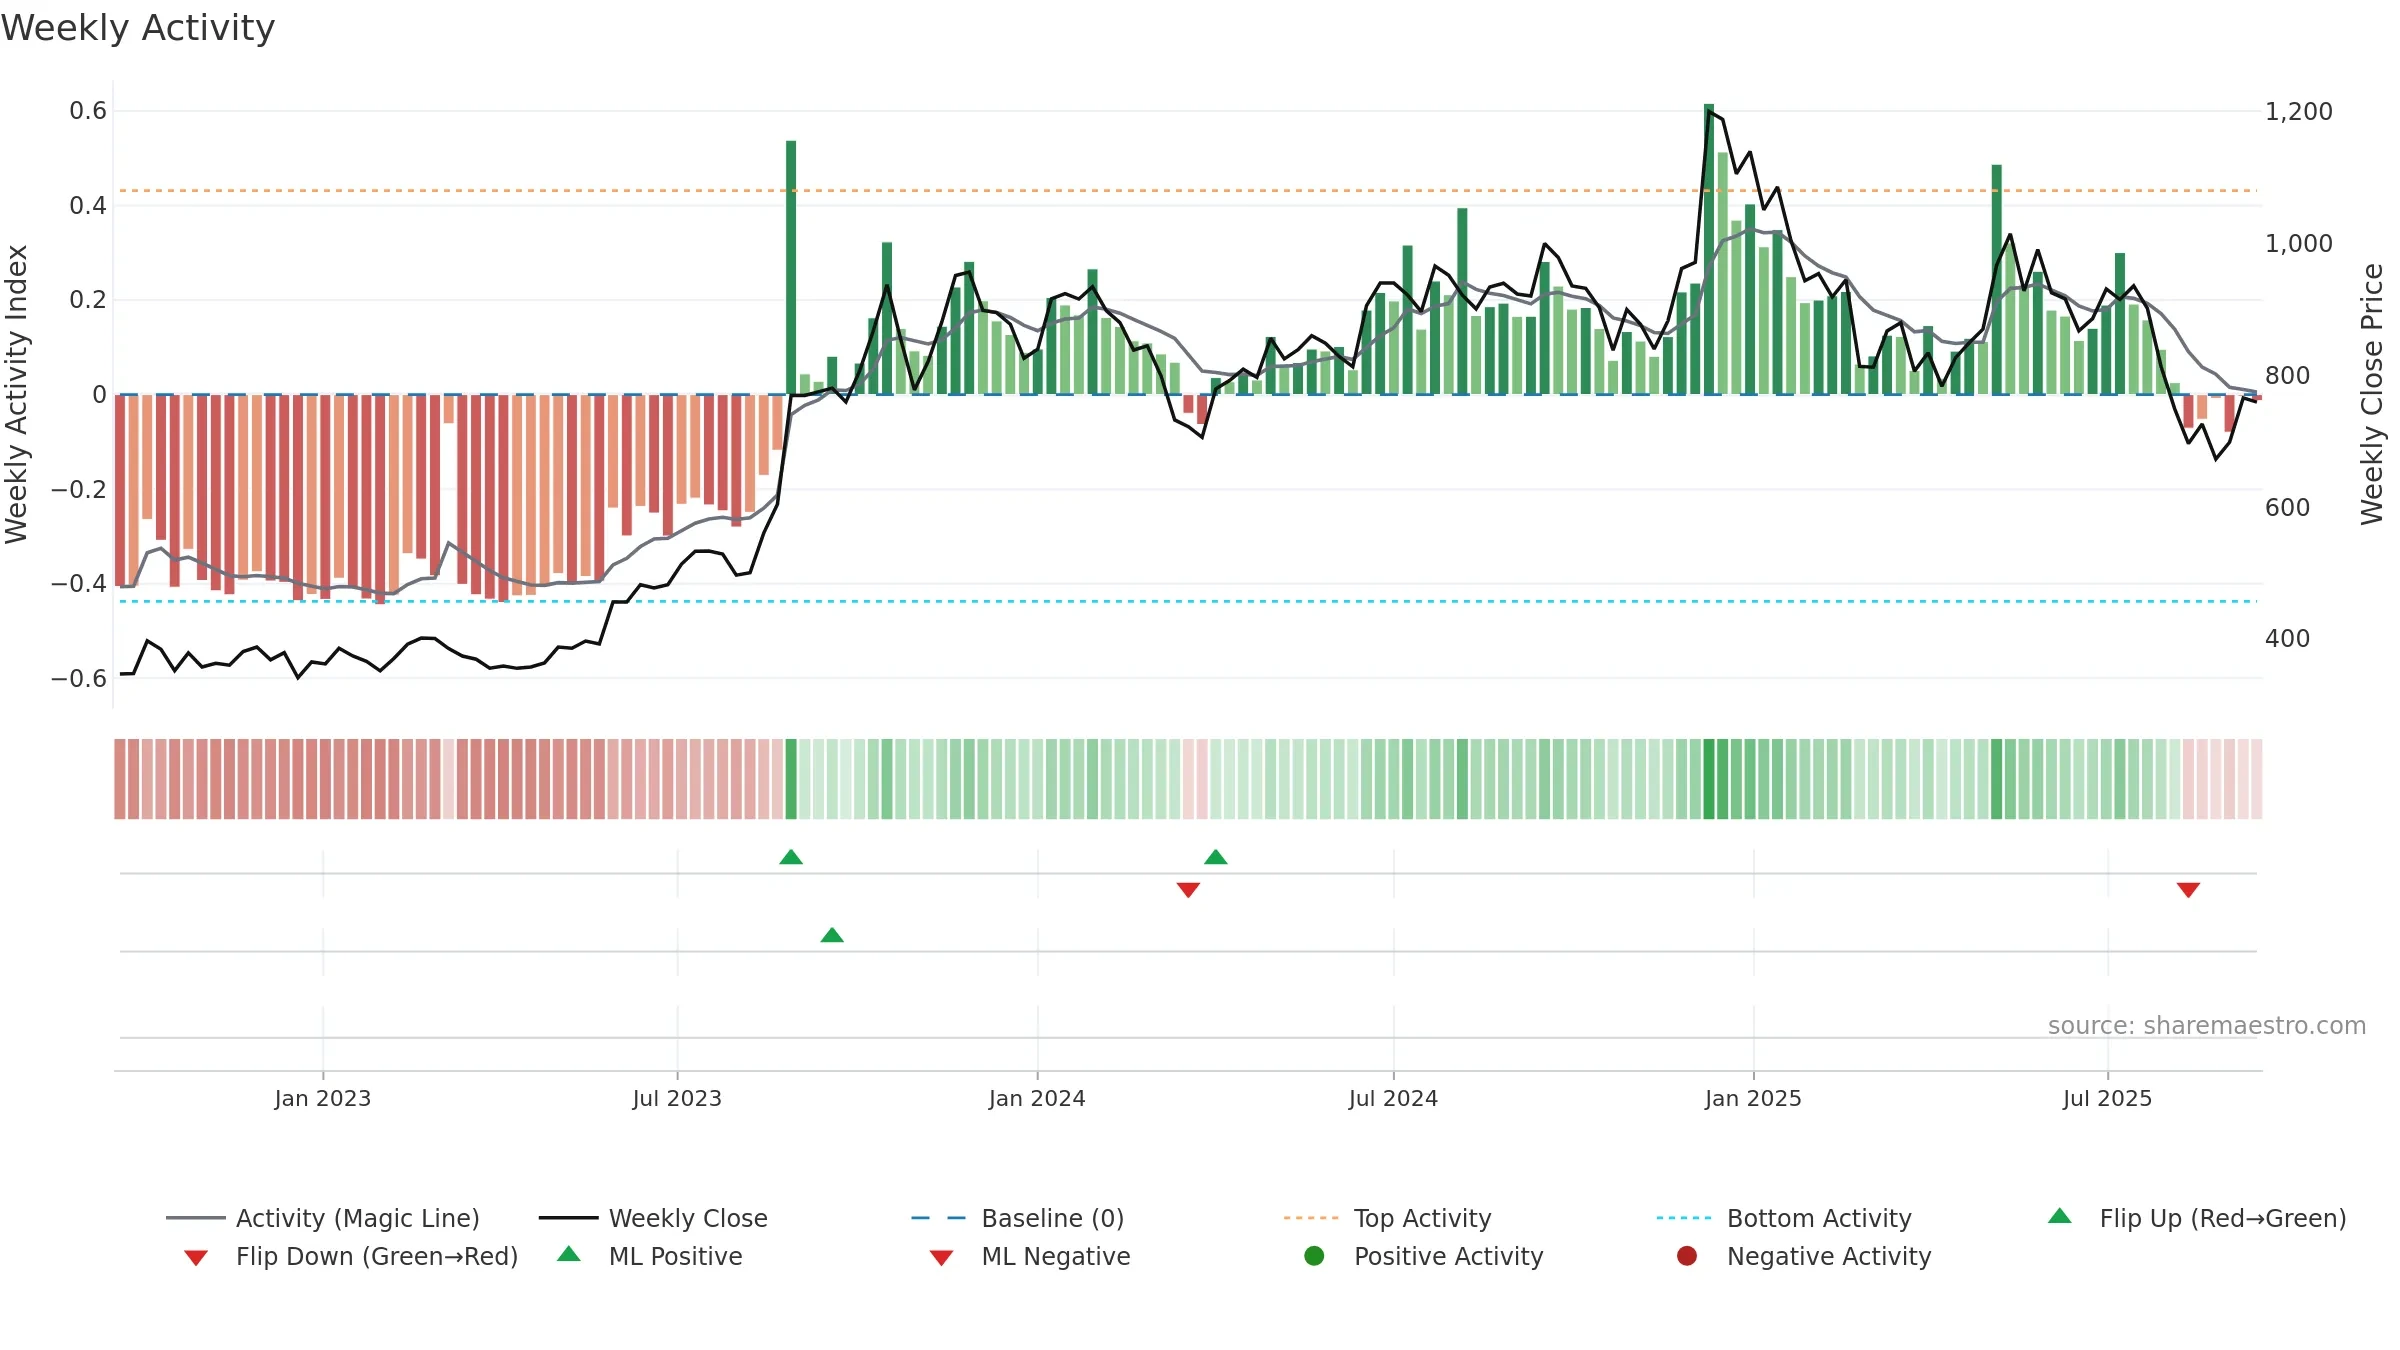
Task: Click the 0.6 left-axis tick label
Action: point(88,111)
